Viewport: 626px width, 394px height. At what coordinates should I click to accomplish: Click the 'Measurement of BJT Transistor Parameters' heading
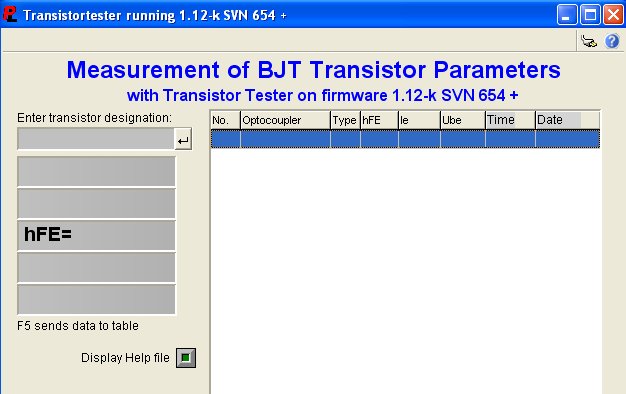313,70
